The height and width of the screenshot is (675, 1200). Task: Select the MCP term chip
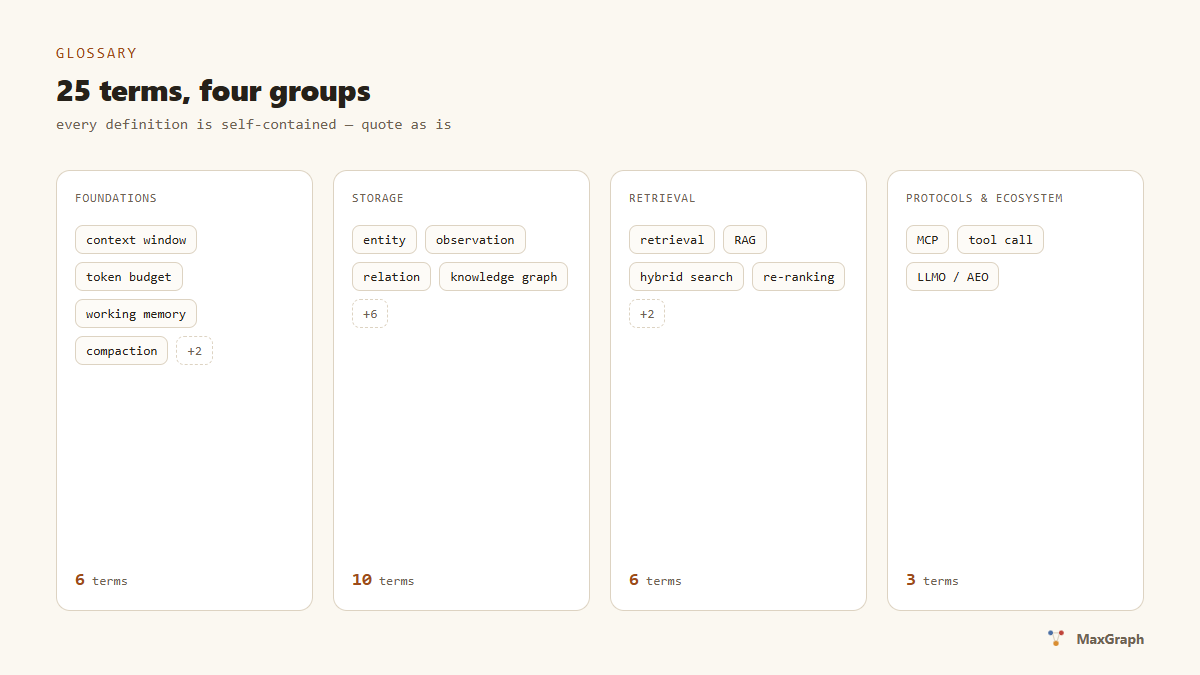tap(928, 240)
